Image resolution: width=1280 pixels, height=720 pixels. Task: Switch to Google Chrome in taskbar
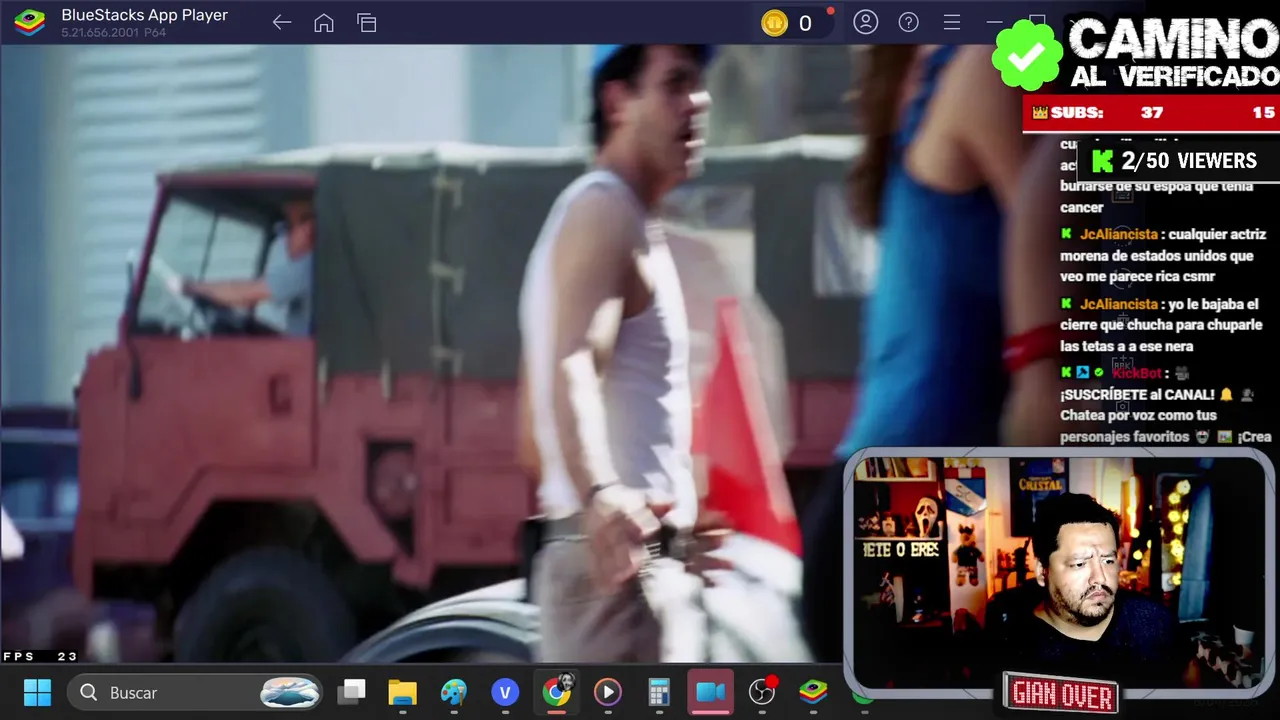557,691
